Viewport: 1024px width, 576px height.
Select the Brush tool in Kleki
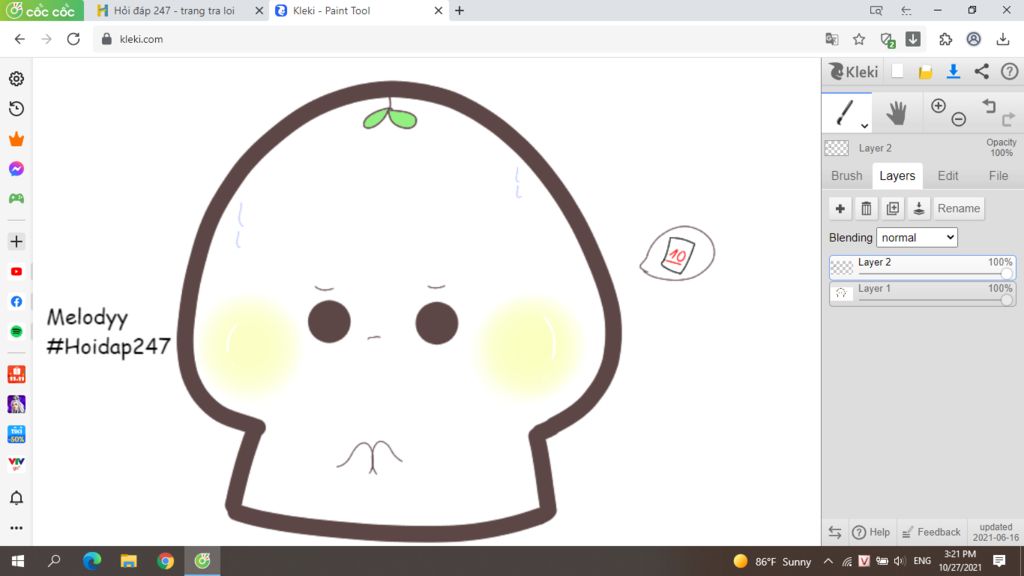845,112
